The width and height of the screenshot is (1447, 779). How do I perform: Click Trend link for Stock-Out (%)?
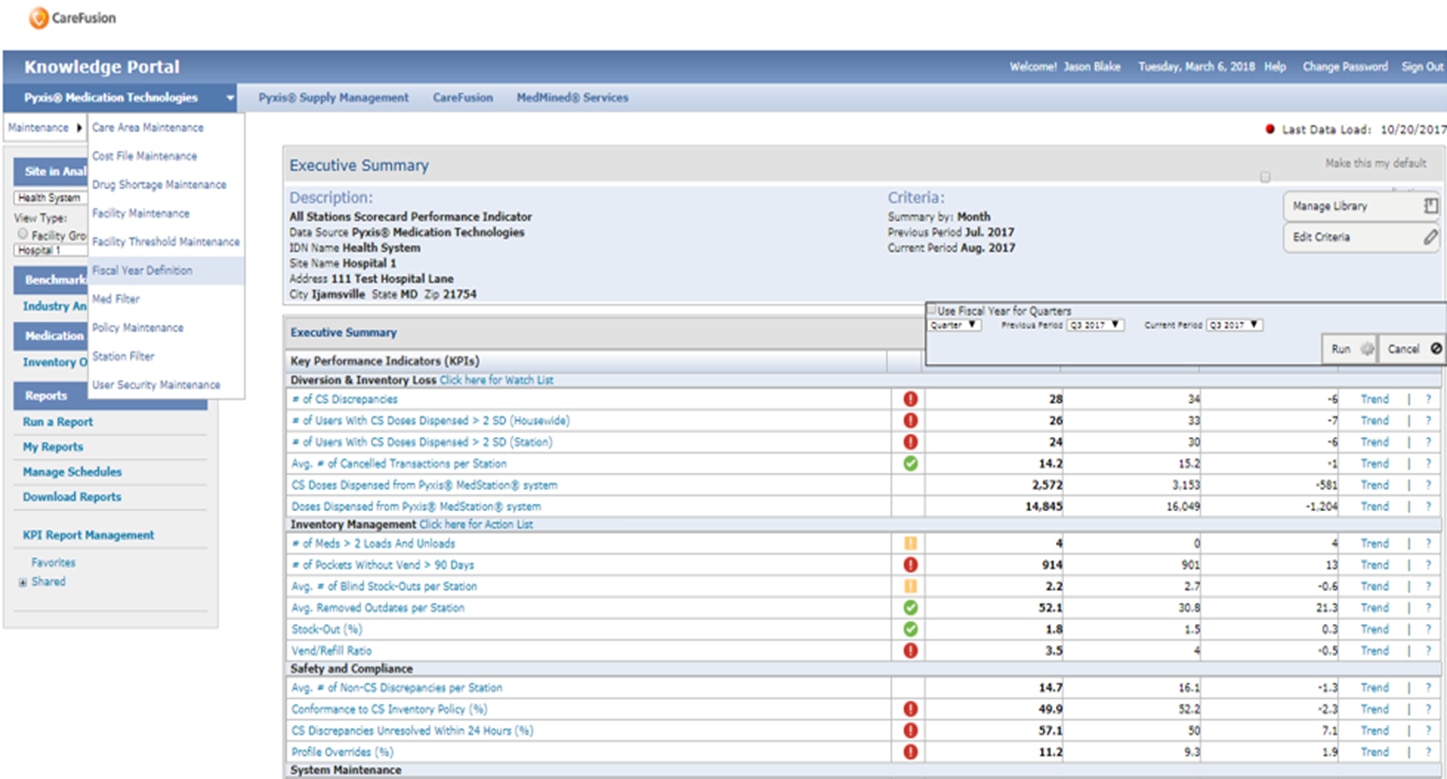[1374, 629]
